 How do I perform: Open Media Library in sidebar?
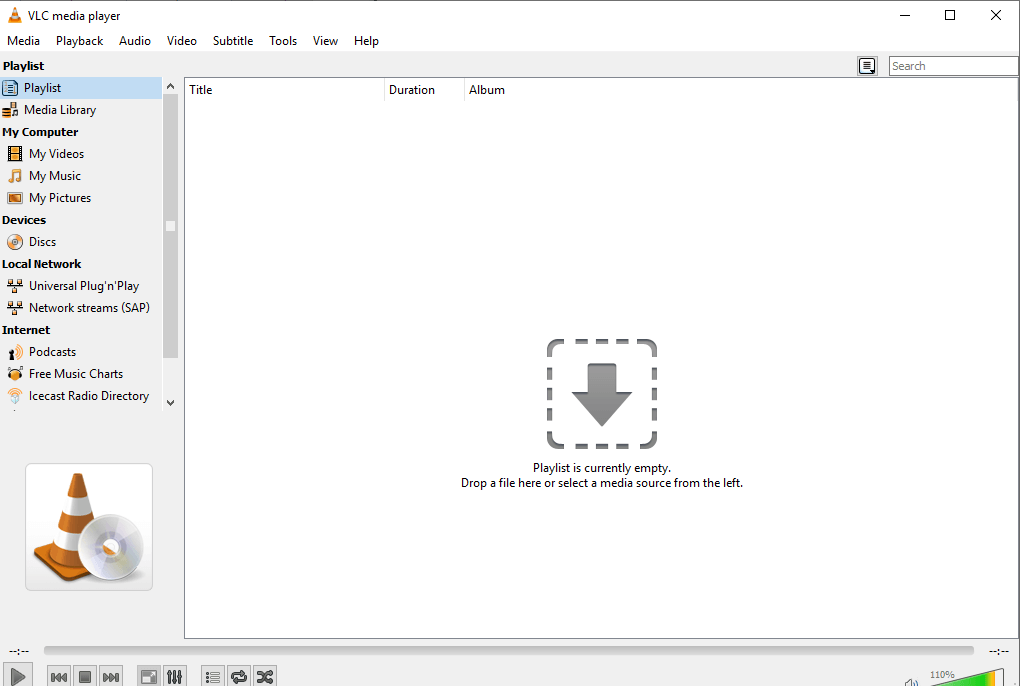coord(81,110)
